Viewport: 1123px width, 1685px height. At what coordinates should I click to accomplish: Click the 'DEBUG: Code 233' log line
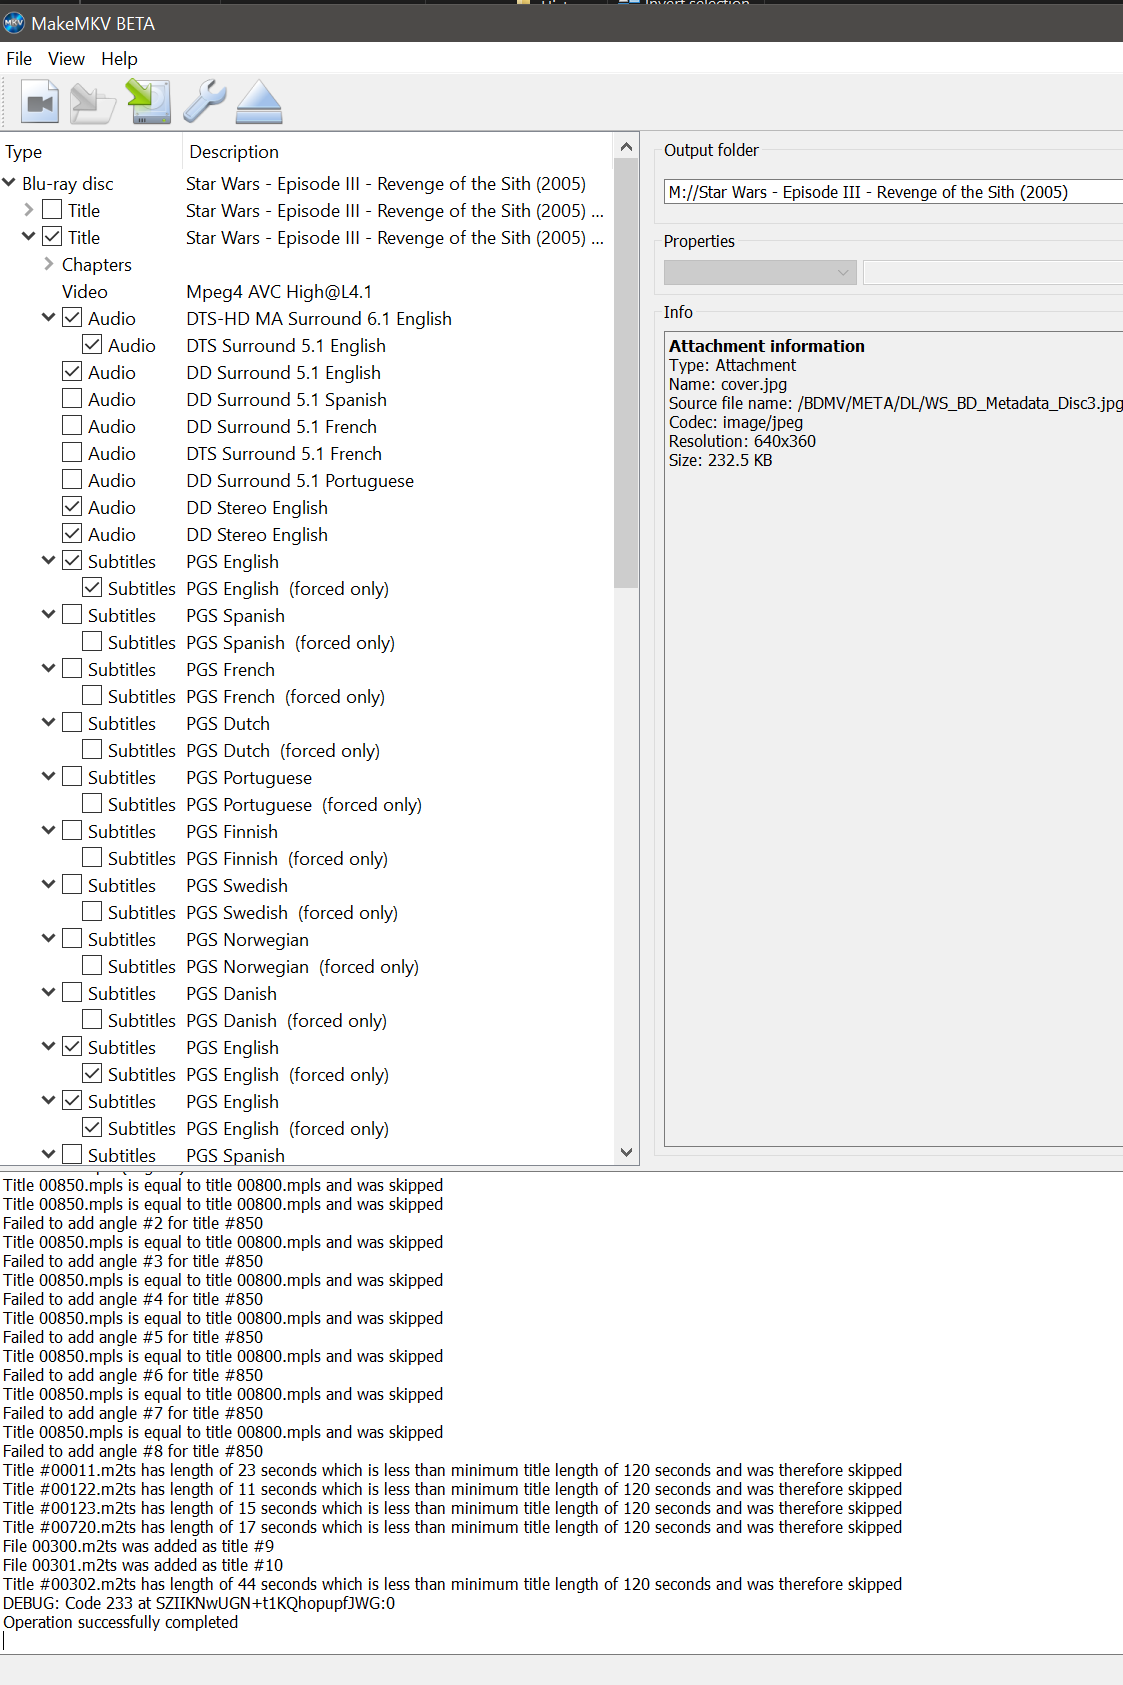(x=199, y=1603)
